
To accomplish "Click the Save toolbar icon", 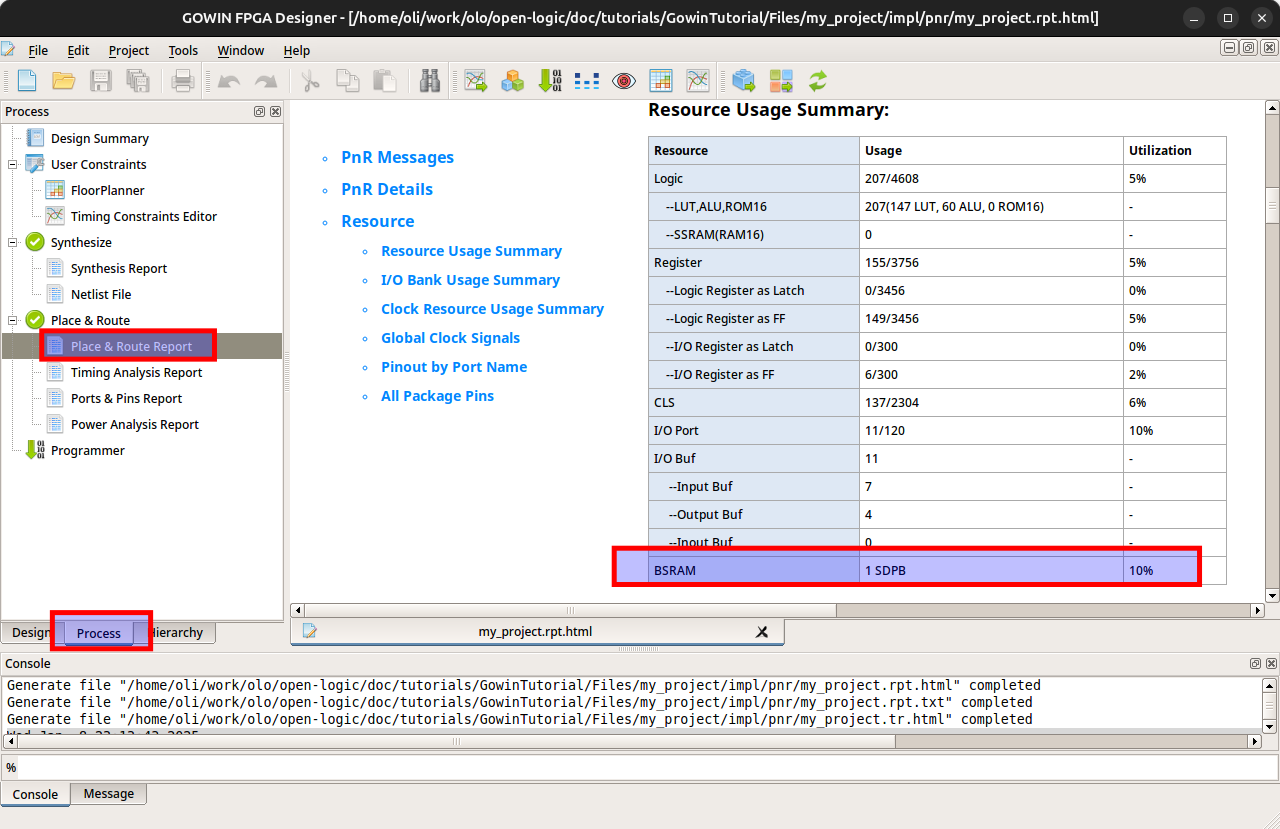I will [x=101, y=81].
